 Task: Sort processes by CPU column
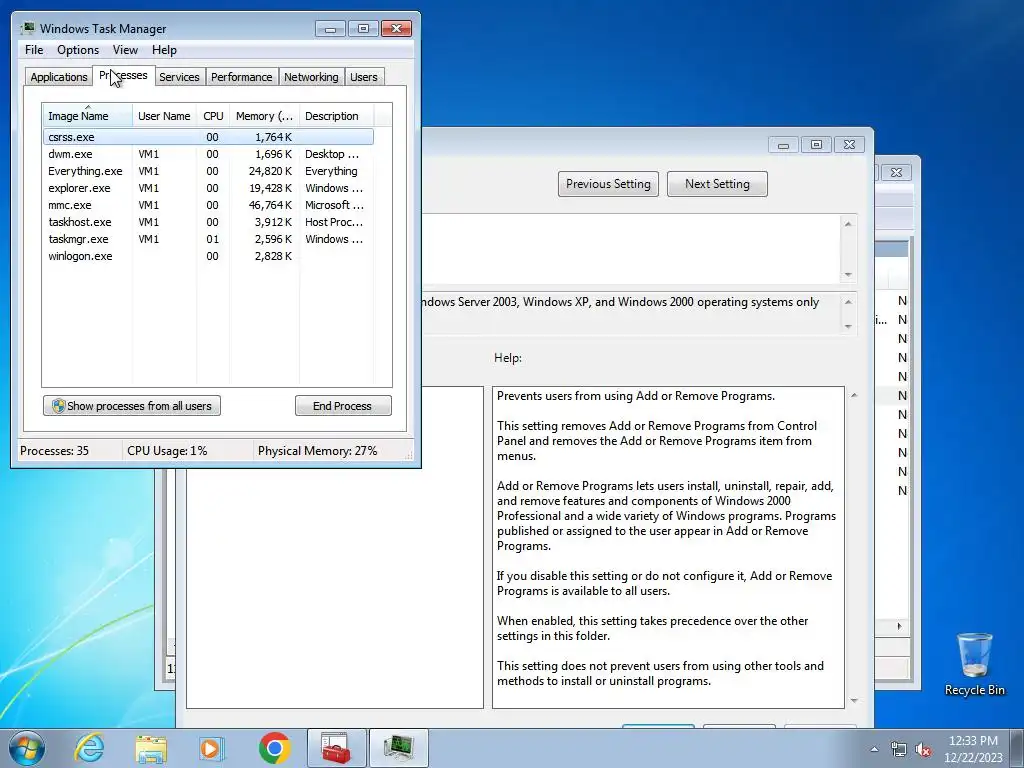tap(213, 116)
